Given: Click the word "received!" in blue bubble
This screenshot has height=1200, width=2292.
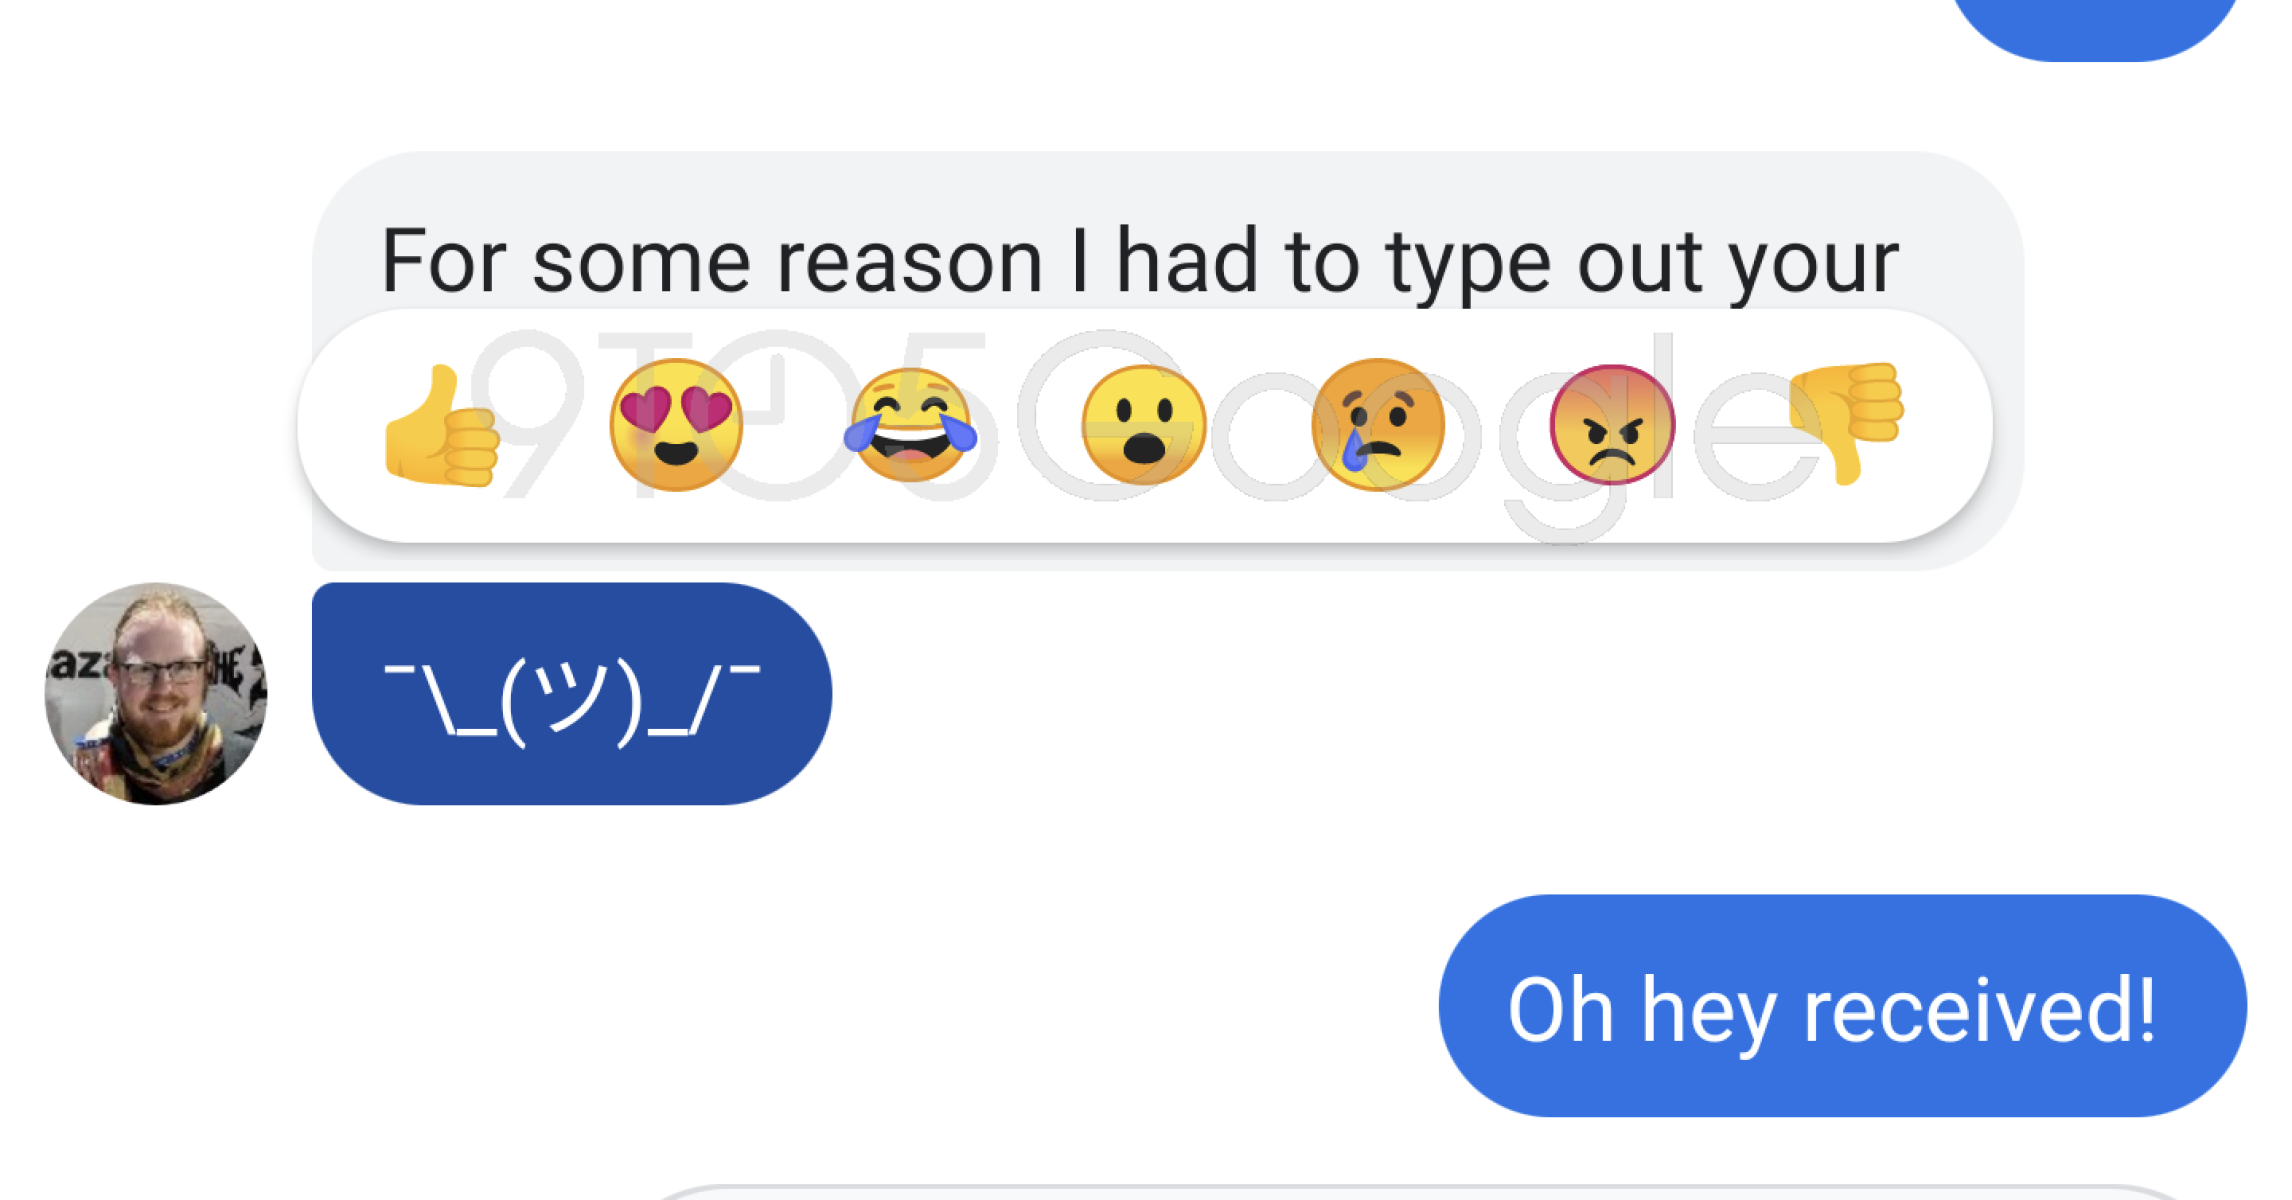Looking at the screenshot, I should [x=1979, y=1010].
